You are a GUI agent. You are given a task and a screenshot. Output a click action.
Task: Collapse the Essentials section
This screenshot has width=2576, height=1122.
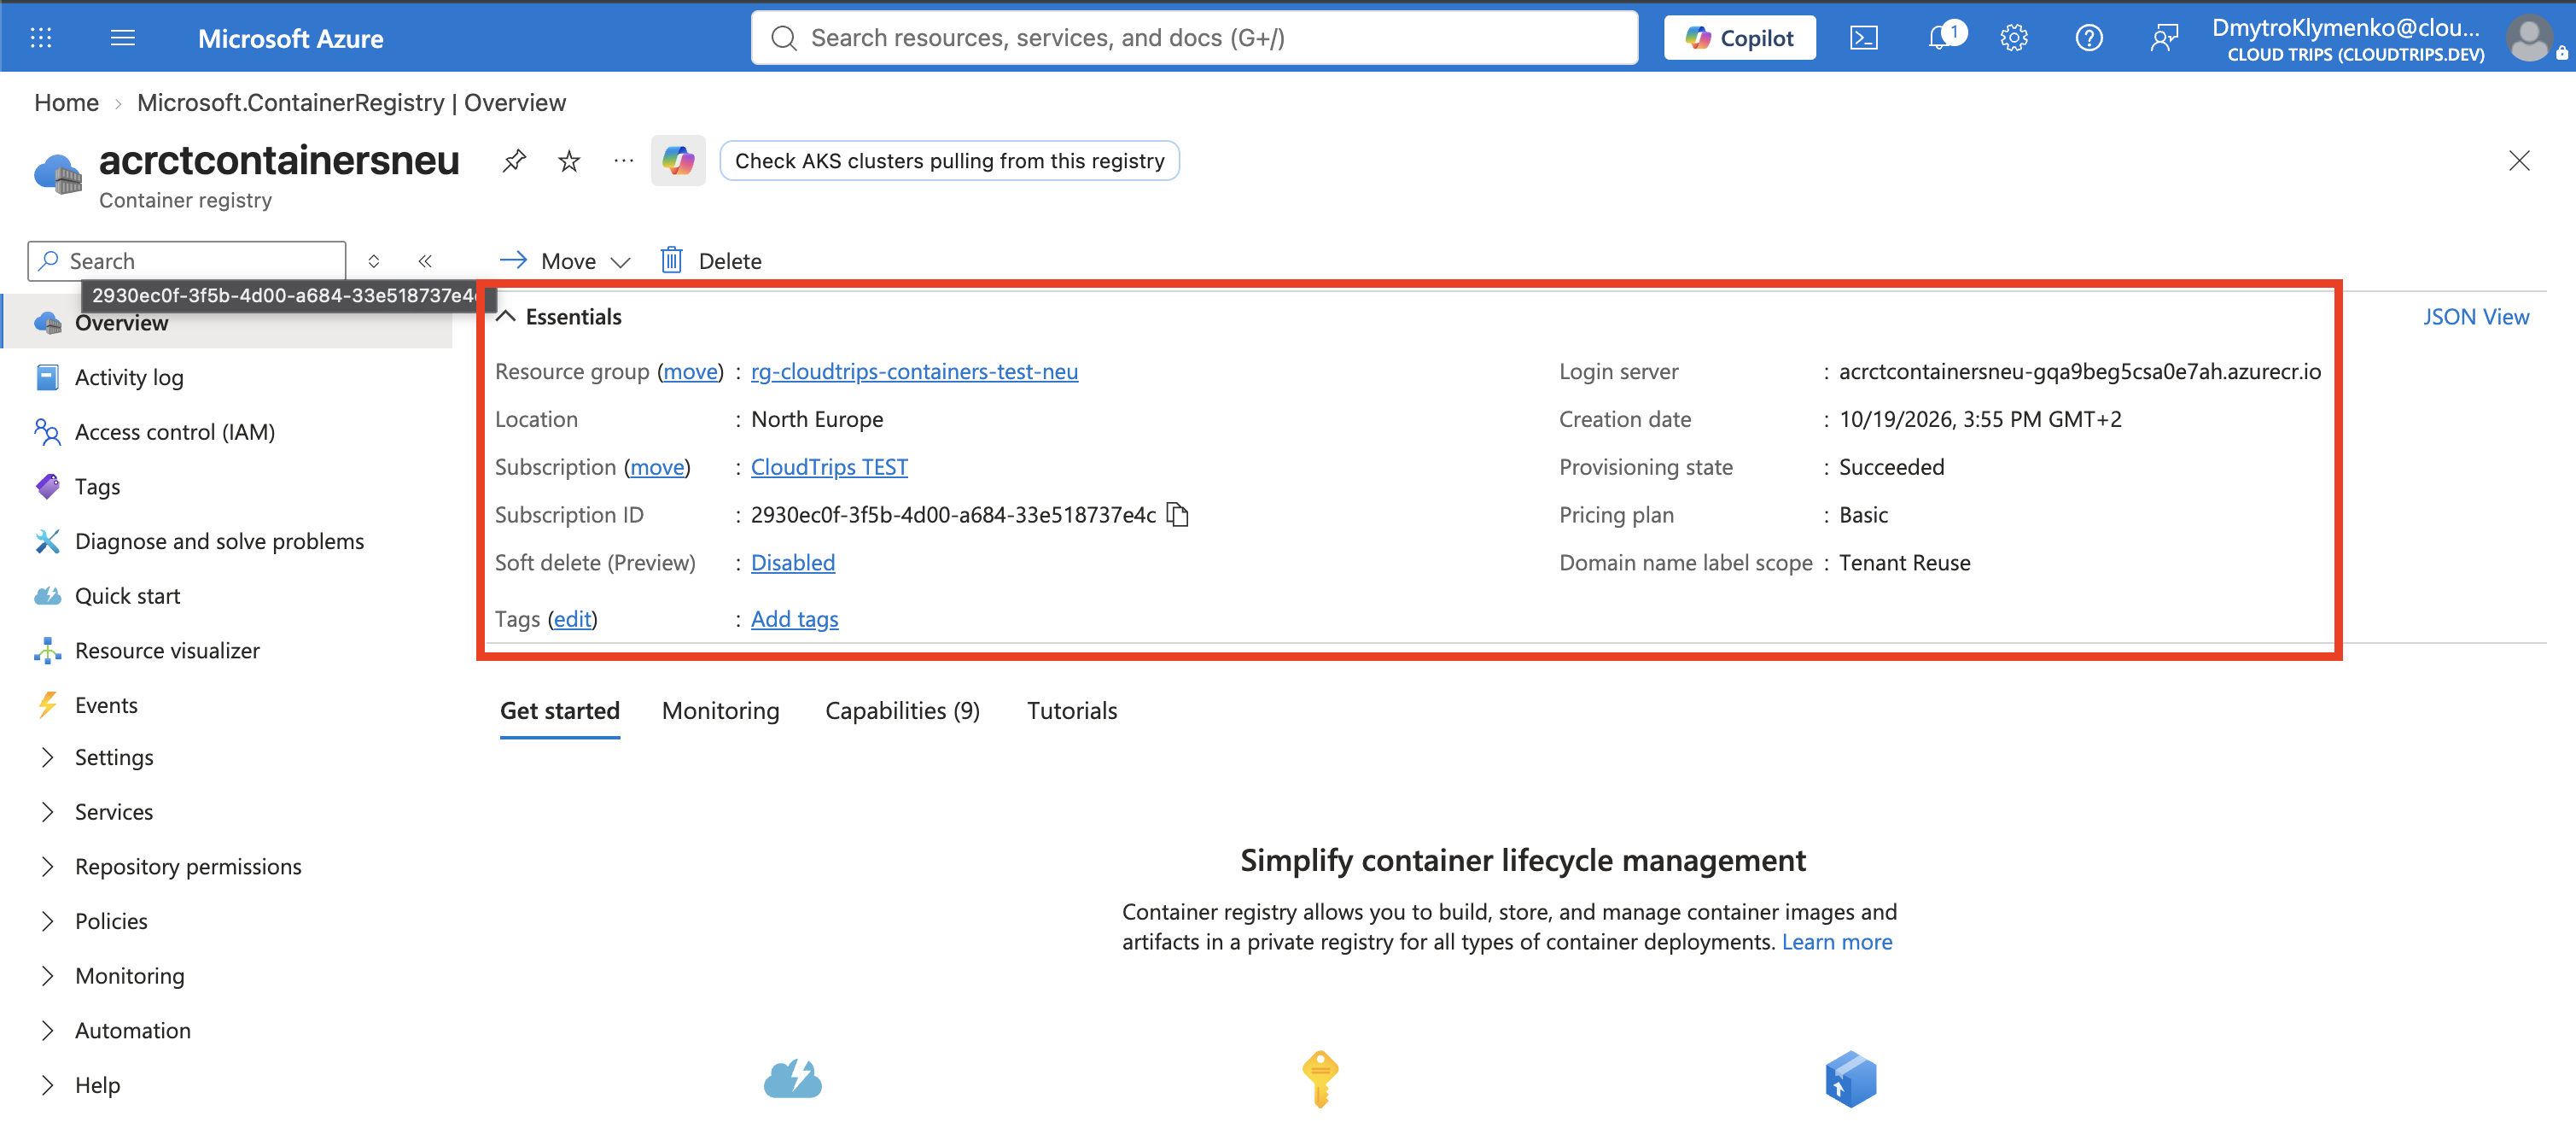506,317
